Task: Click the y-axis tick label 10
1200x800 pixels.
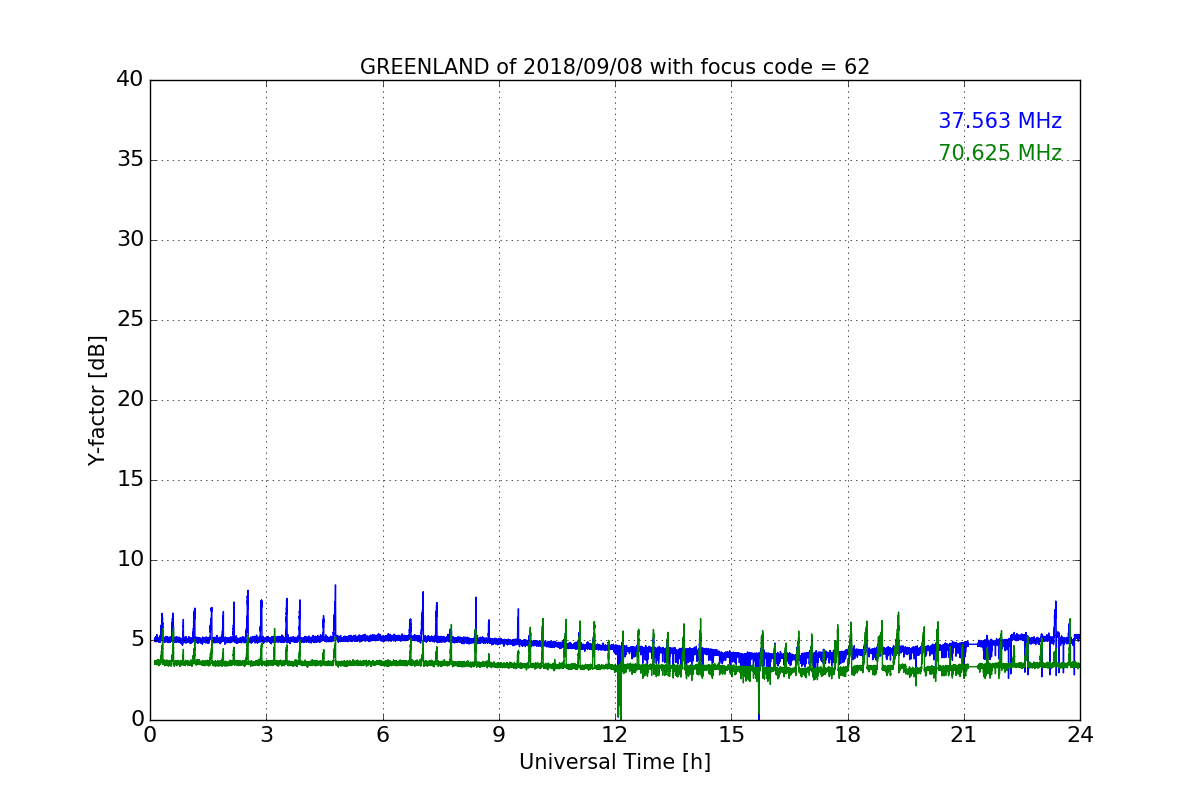Action: pyautogui.click(x=130, y=559)
